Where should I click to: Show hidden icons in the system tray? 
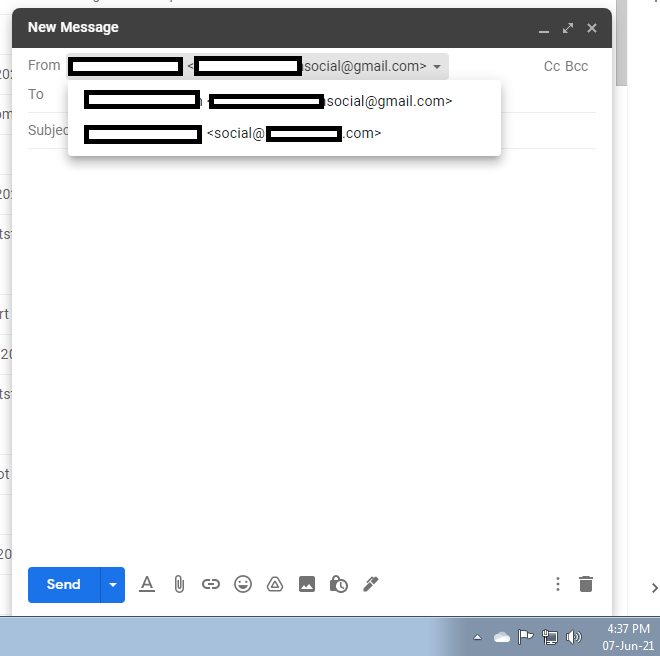coord(477,637)
